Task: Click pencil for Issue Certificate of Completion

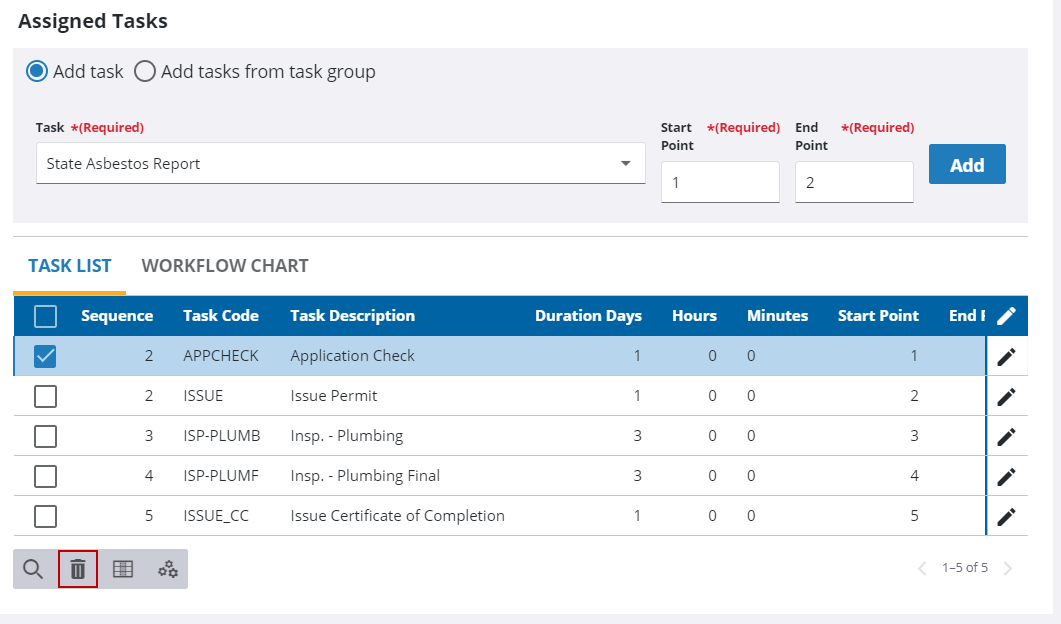Action: tap(1006, 516)
